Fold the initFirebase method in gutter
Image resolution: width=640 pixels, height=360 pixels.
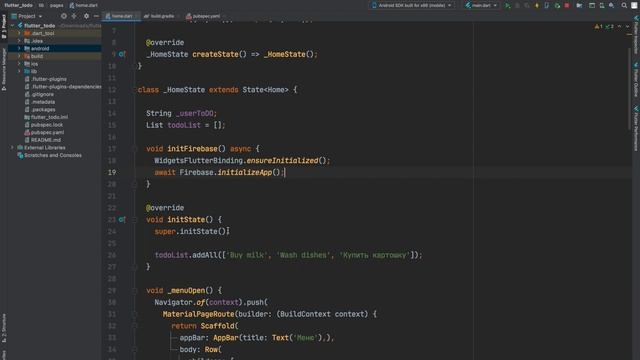[x=135, y=149]
